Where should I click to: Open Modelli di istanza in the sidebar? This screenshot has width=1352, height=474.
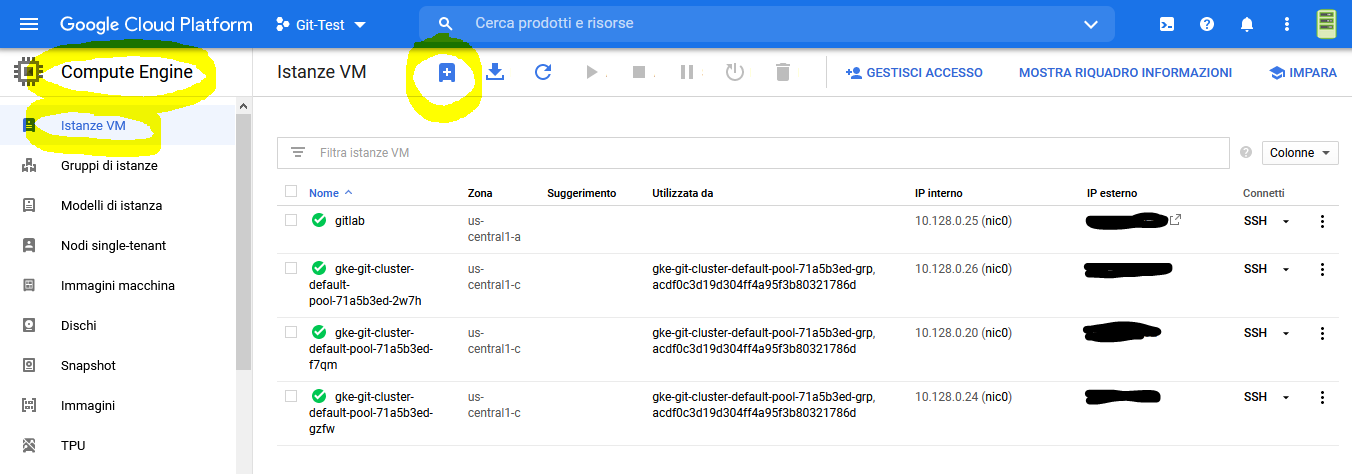tap(118, 205)
